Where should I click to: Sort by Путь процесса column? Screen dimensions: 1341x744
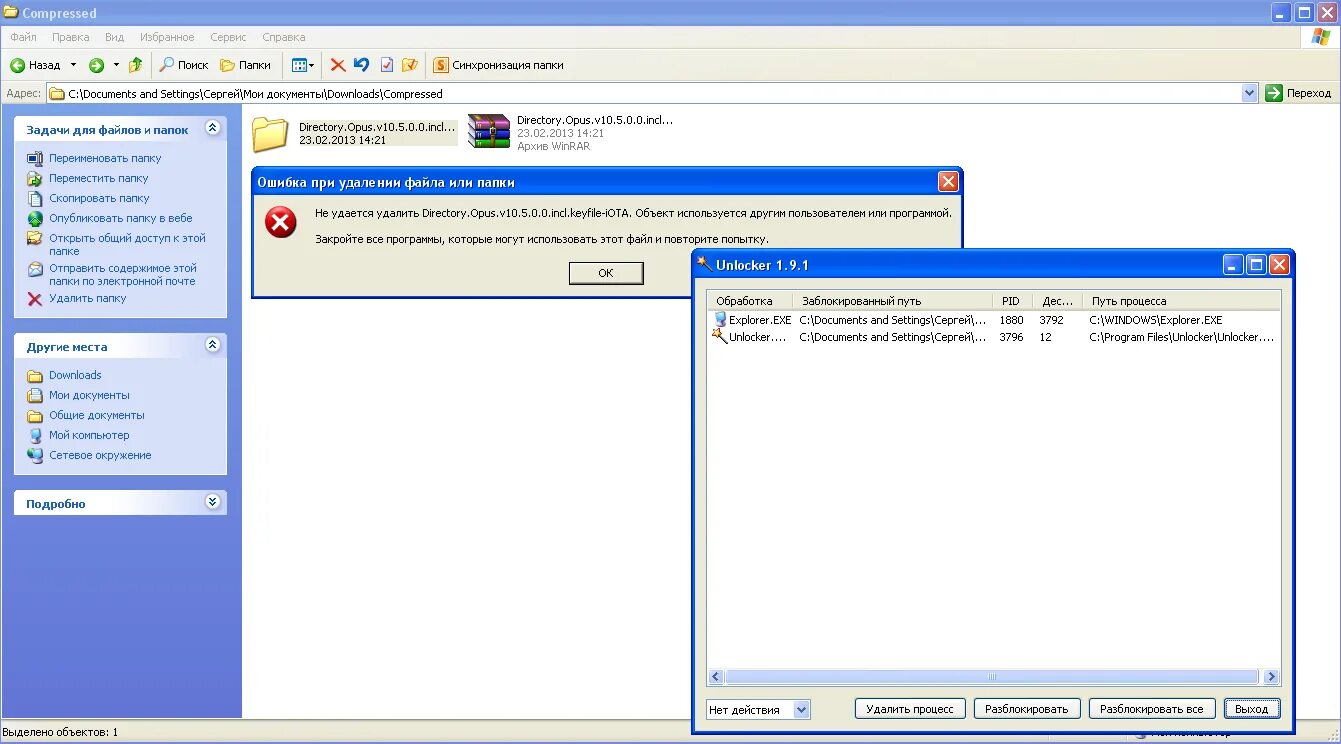pyautogui.click(x=1182, y=300)
